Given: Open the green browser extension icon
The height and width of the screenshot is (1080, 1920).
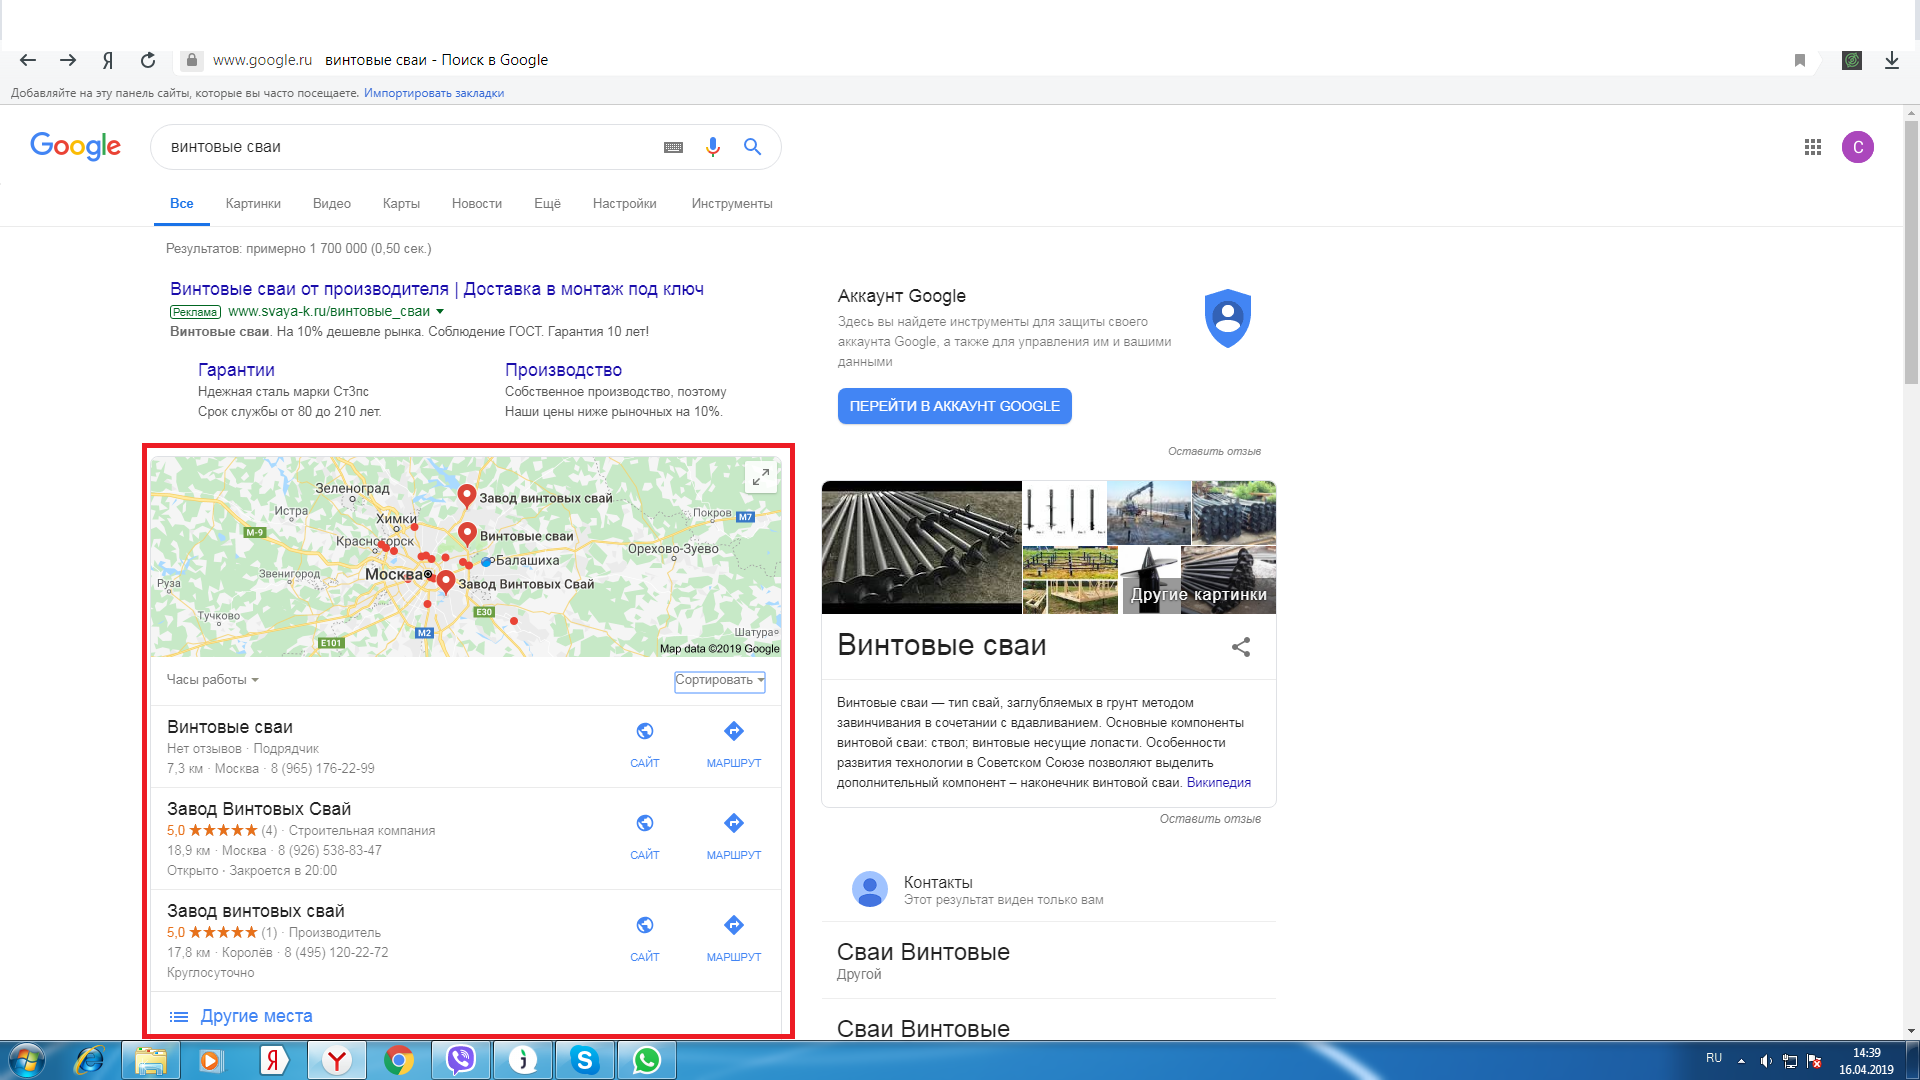Looking at the screenshot, I should [x=1852, y=60].
